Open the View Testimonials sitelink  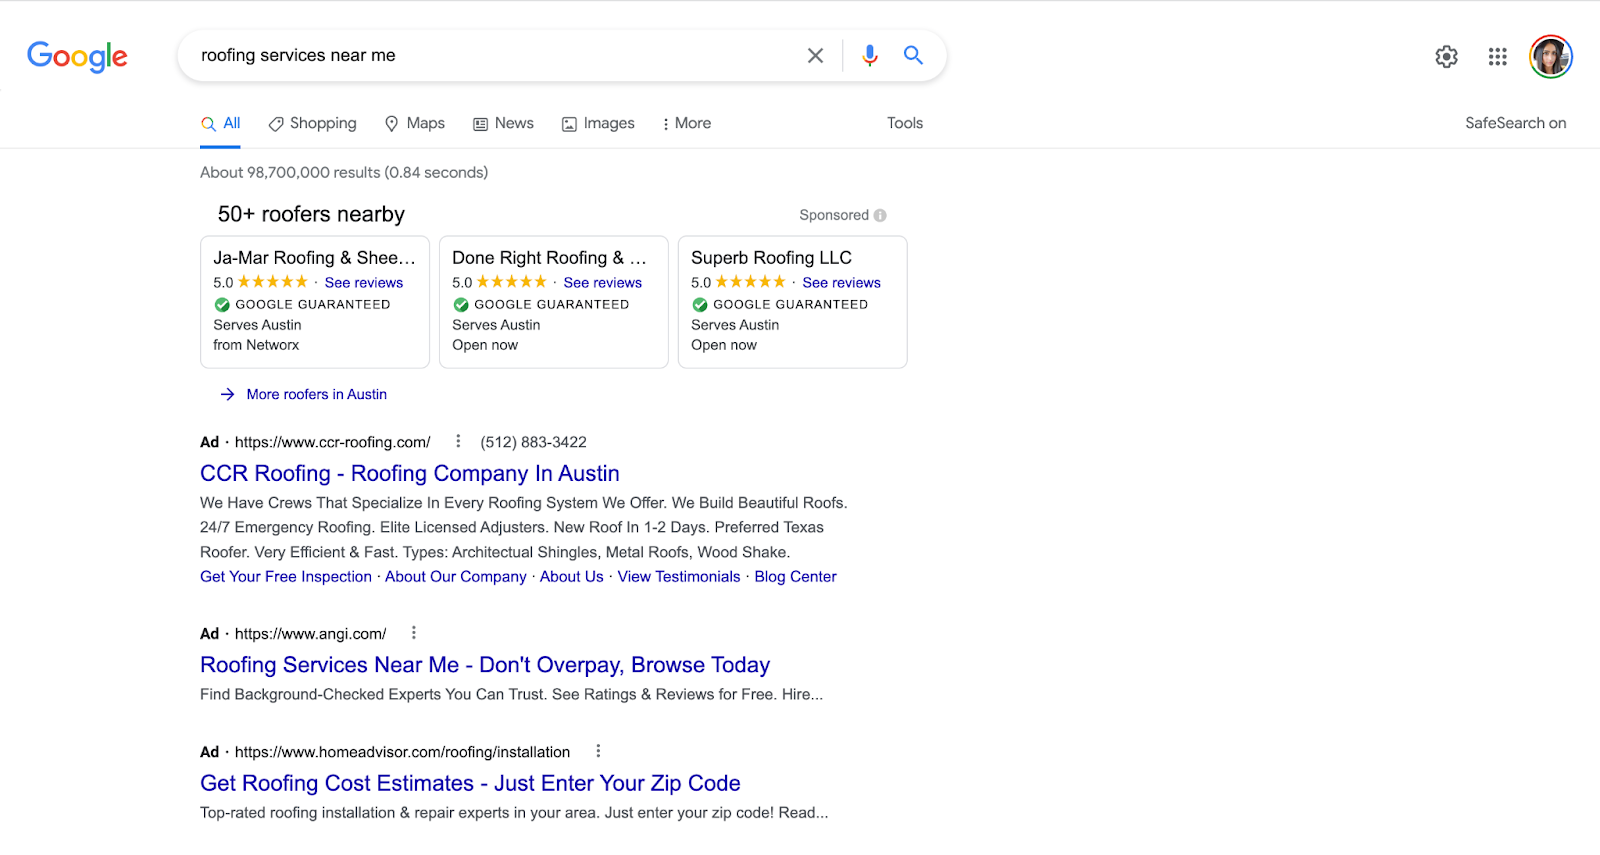click(x=679, y=576)
